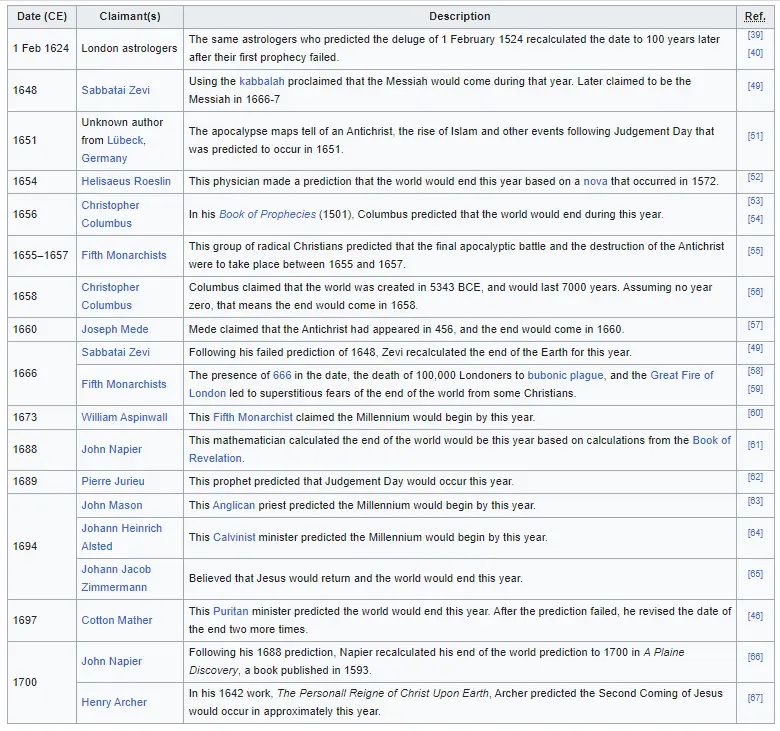The image size is (780, 731).
Task: Click the Great Fire of London link
Action: (681, 375)
